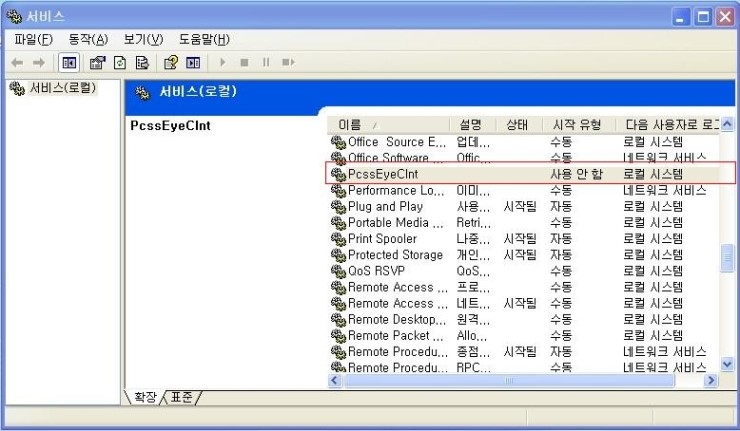Click gear icon of PcssEyeClnt service
740x431 pixels.
(x=338, y=174)
